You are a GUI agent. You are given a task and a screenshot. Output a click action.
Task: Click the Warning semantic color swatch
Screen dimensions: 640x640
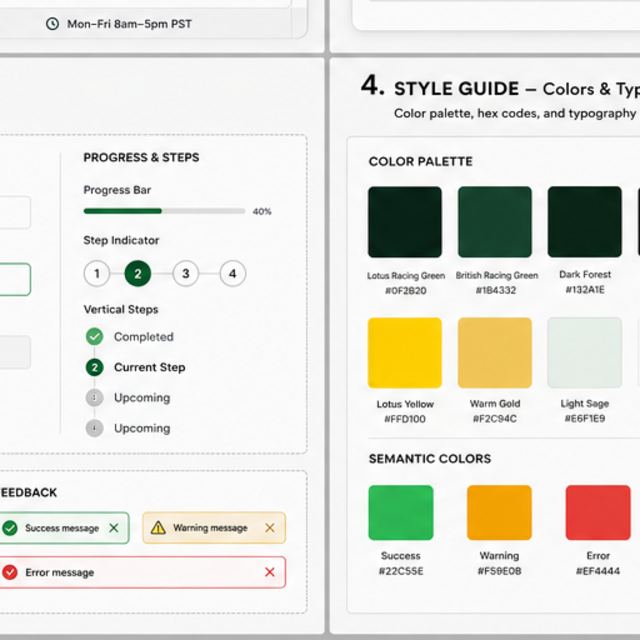500,513
